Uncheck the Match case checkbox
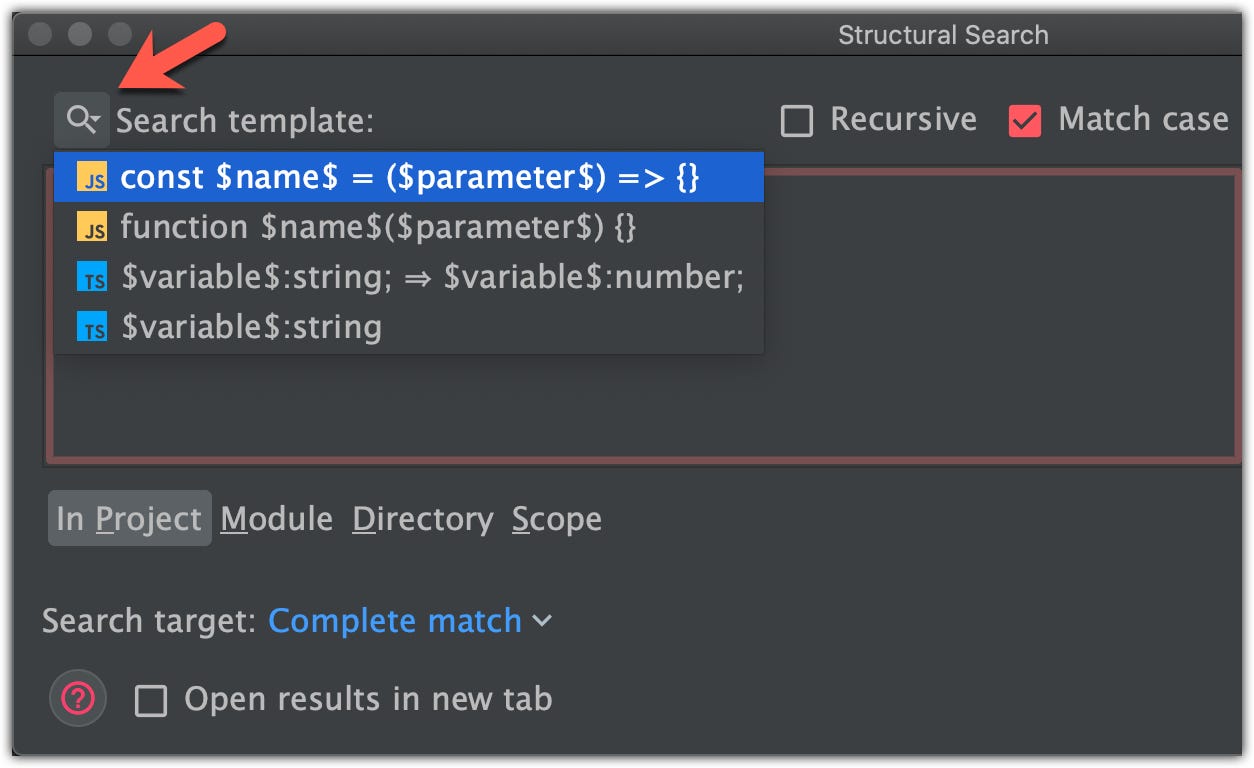1254x768 pixels. [1025, 121]
